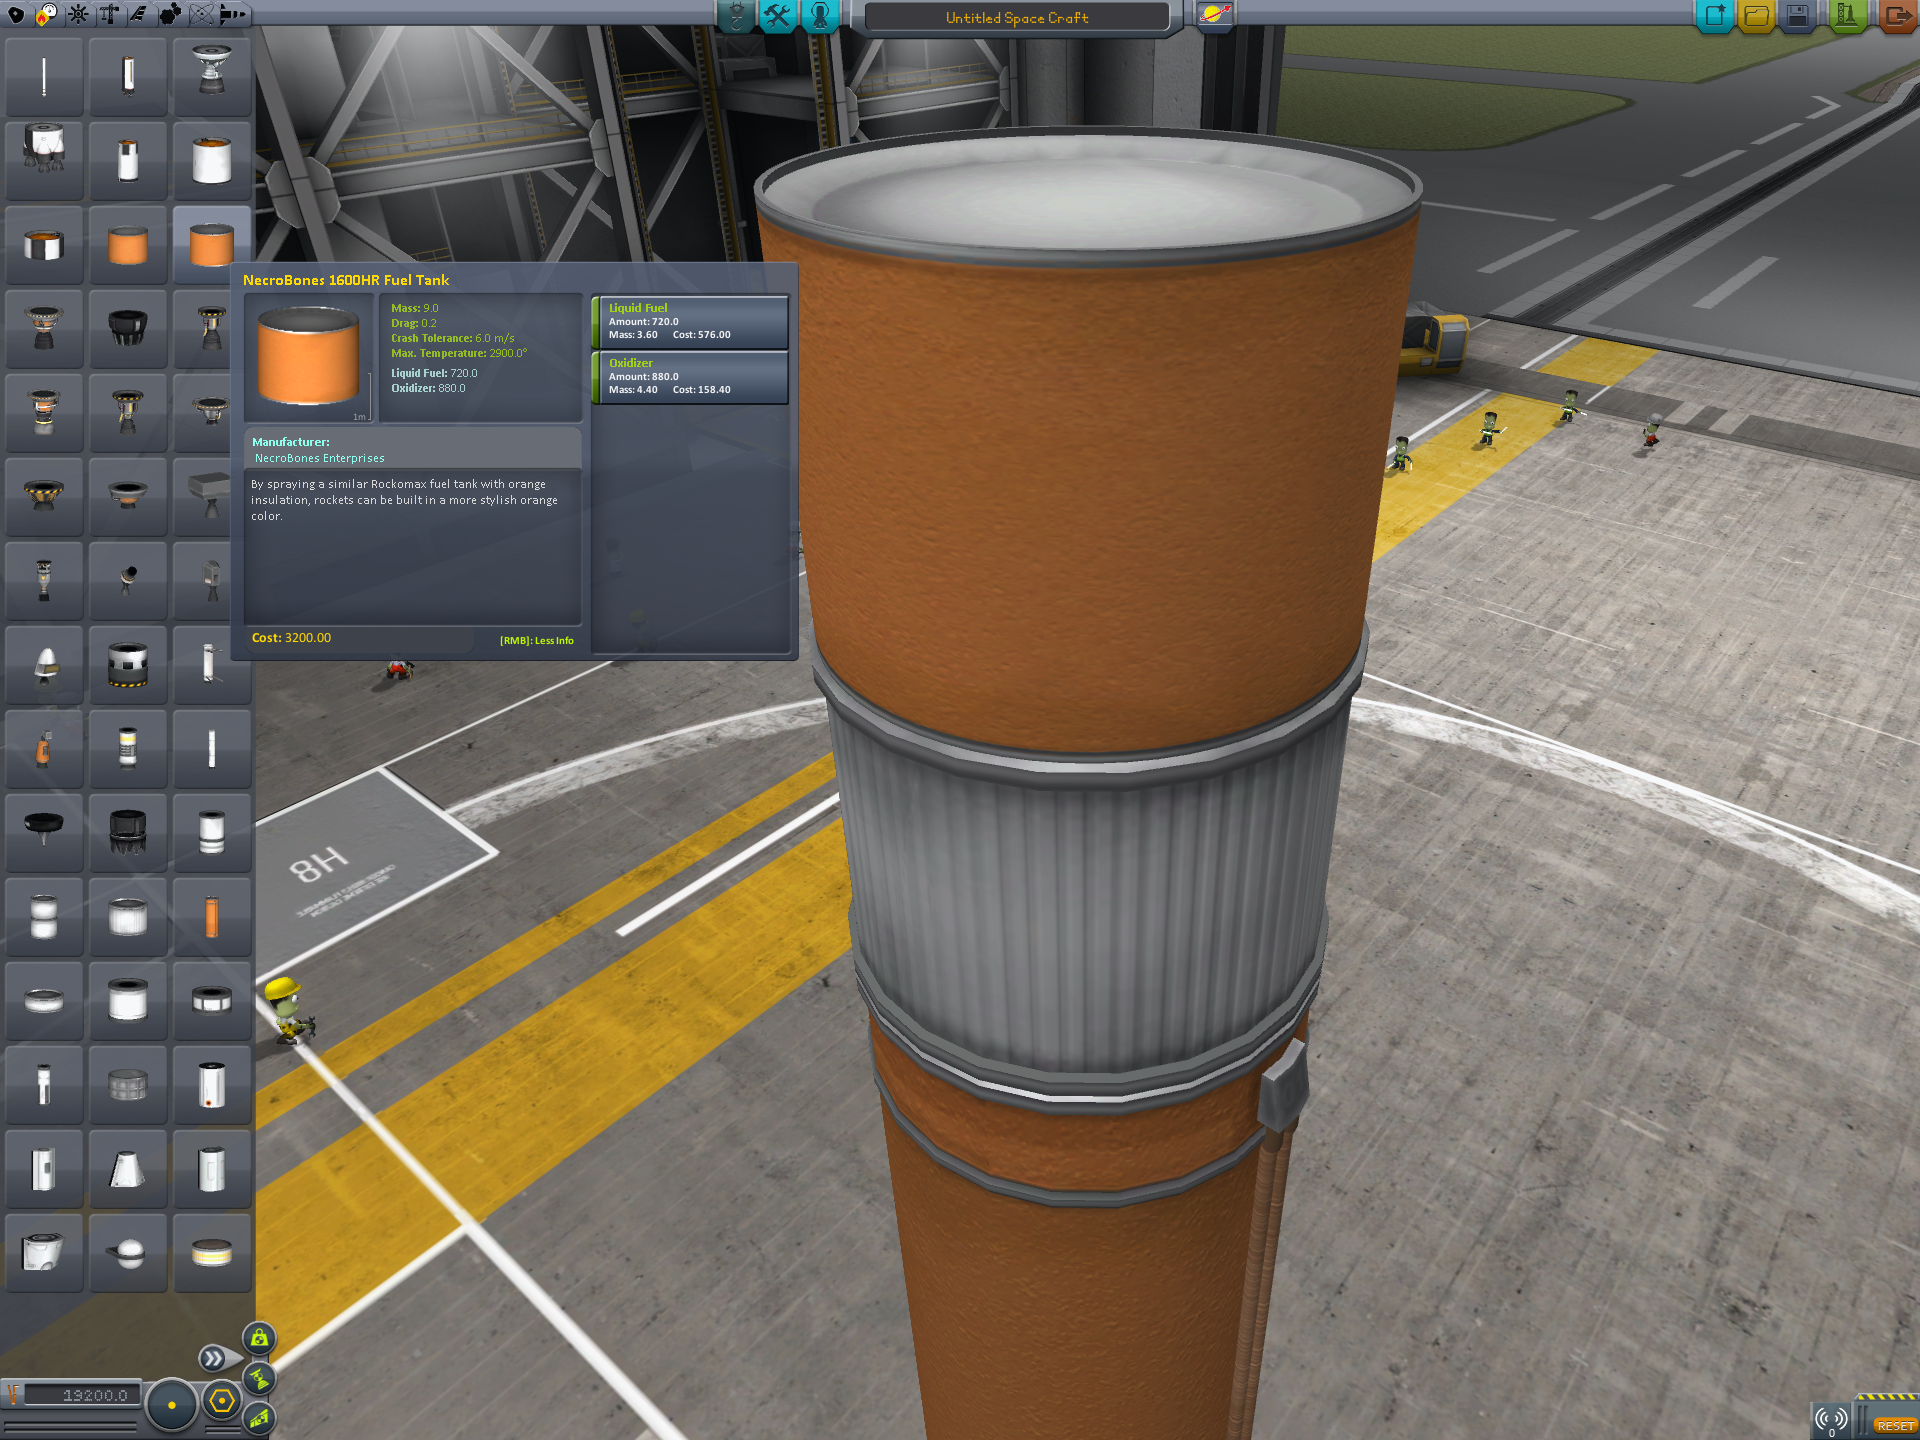Open the Propulsion parts category tab
The height and width of the screenshot is (1440, 1920).
pos(46,14)
